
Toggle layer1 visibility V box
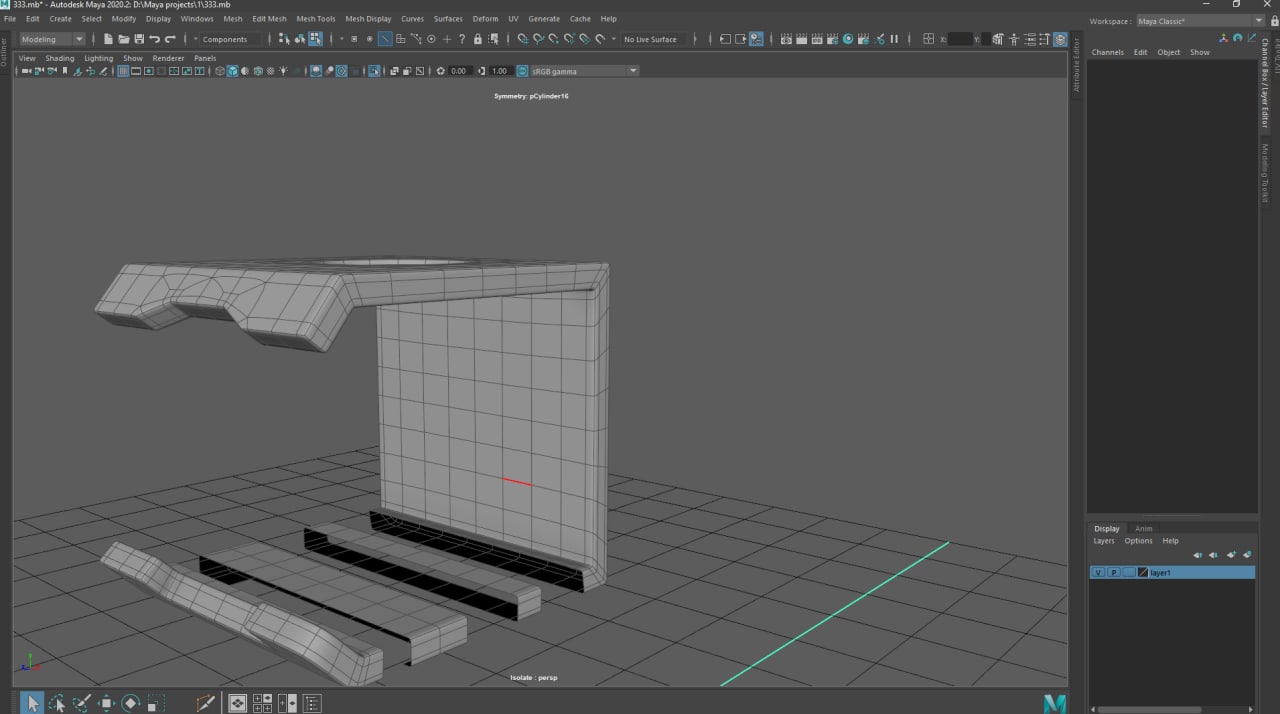[x=1098, y=573]
